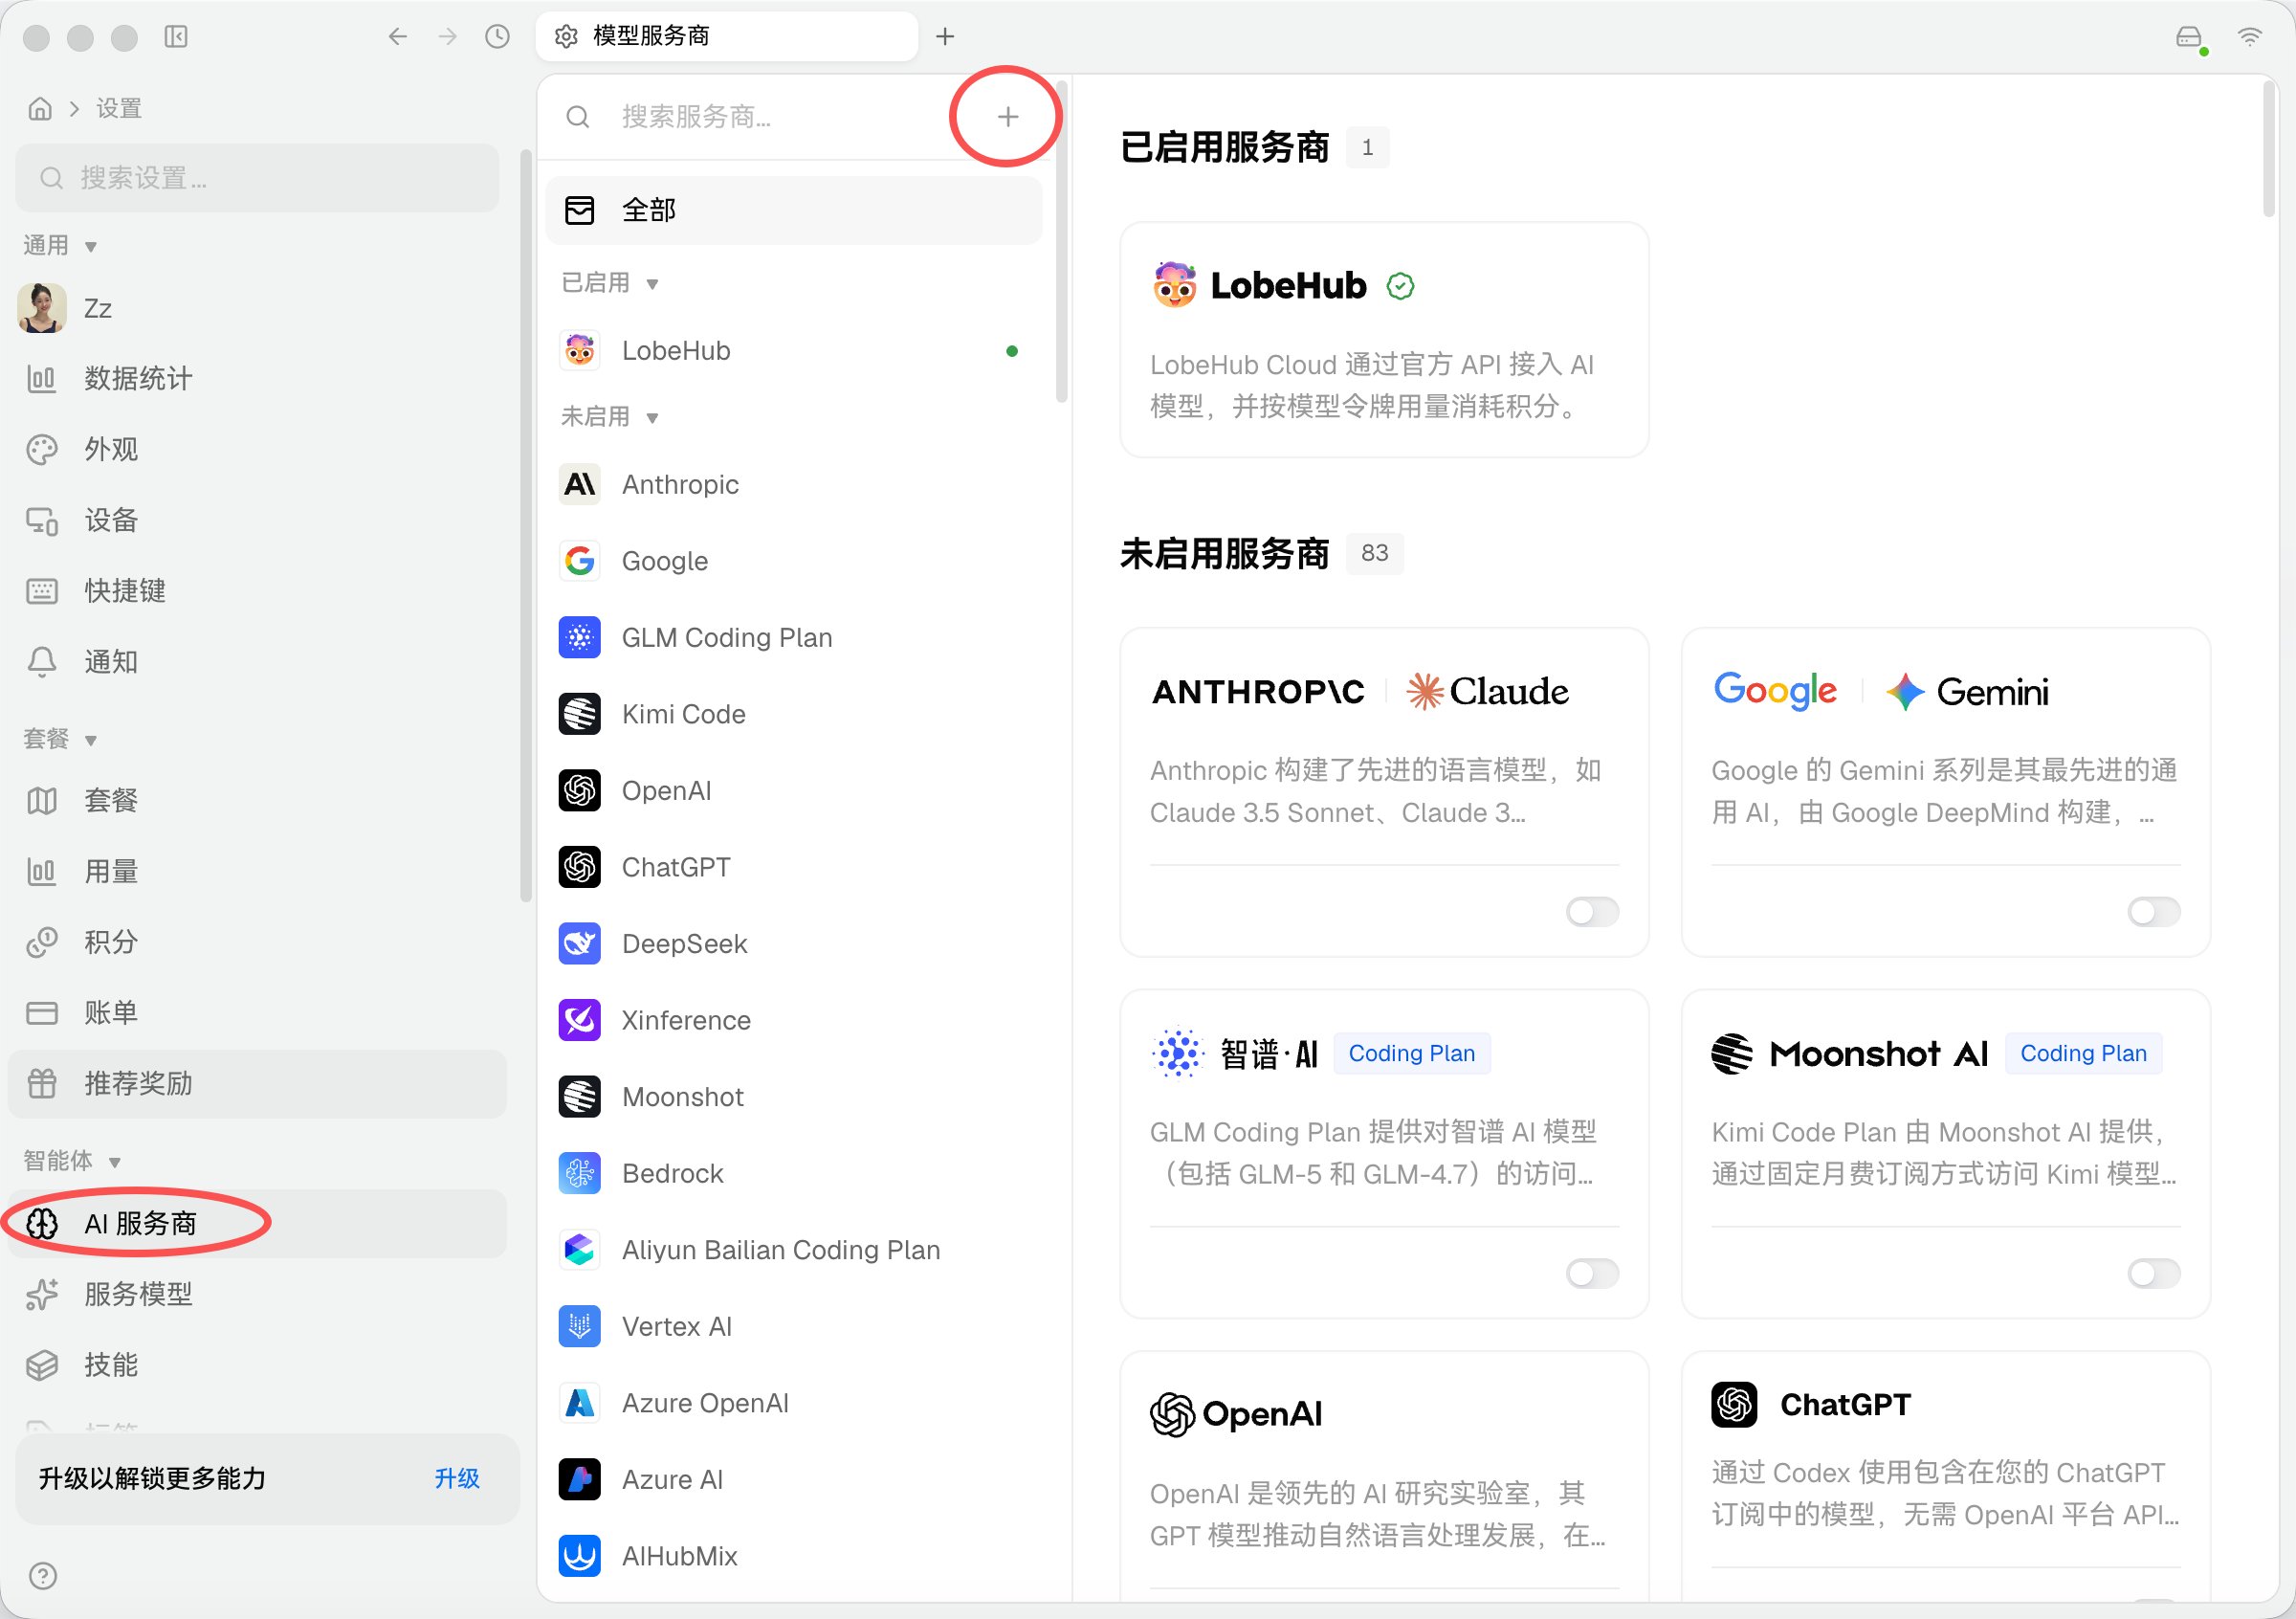Select Aliyun Bailian Coding Plan provider
Viewport: 2296px width, 1619px height.
coord(793,1250)
